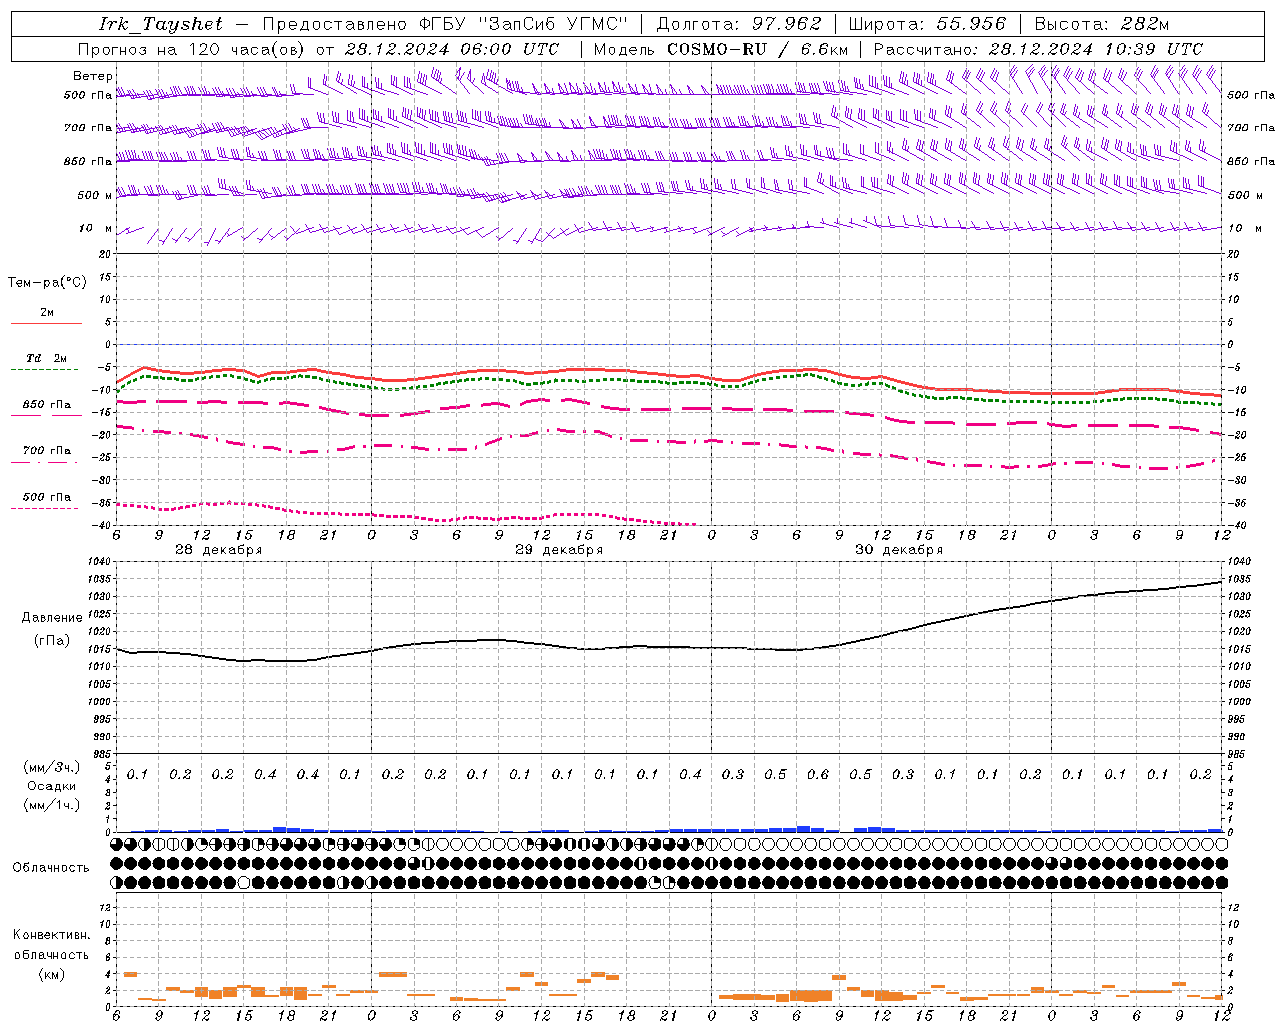Click the Ветер panel label
The image size is (1280, 1024).
pos(93,76)
